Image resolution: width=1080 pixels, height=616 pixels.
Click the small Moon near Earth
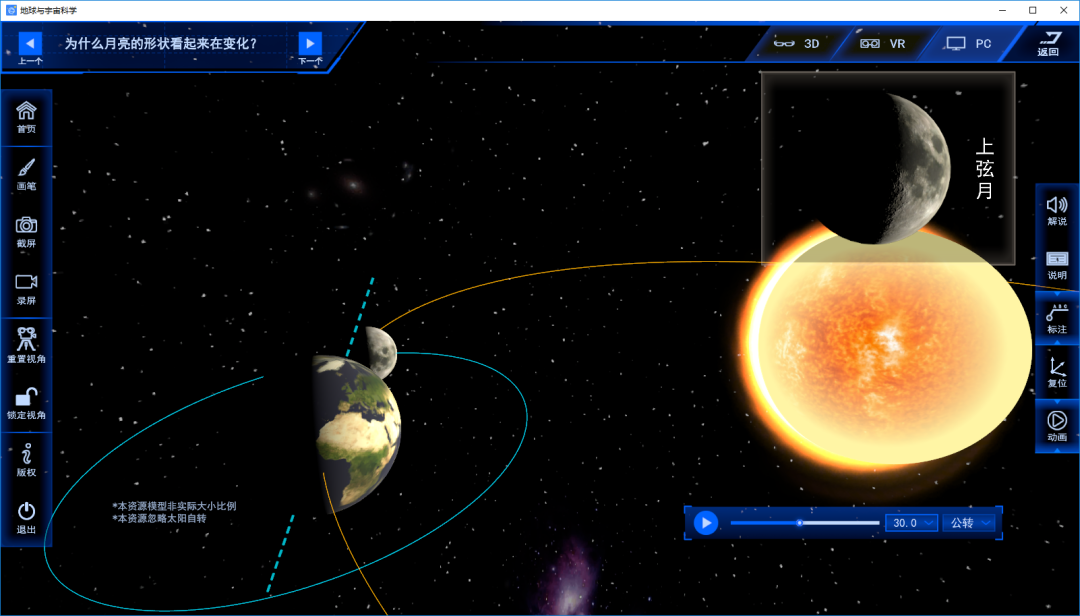pos(382,351)
